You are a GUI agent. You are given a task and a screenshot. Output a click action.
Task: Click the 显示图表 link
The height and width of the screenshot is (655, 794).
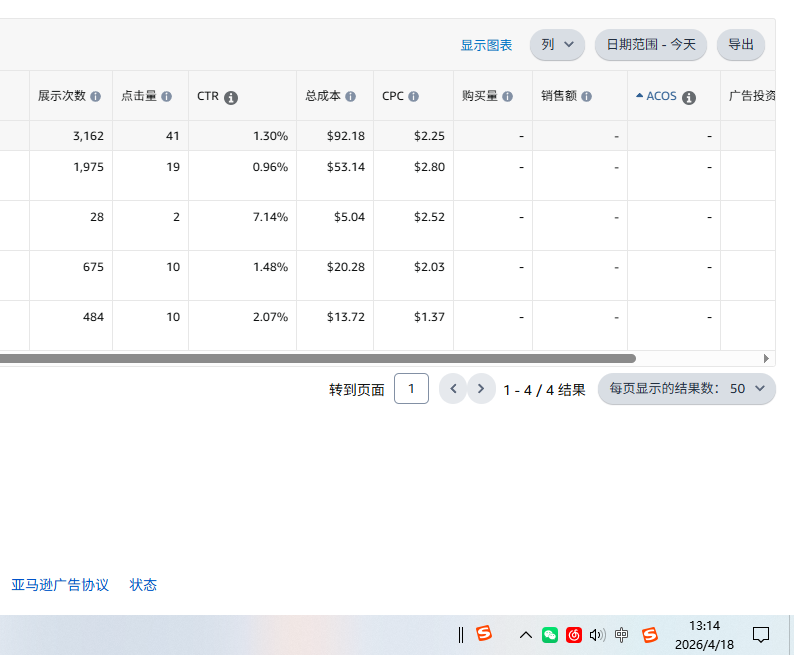pyautogui.click(x=486, y=46)
